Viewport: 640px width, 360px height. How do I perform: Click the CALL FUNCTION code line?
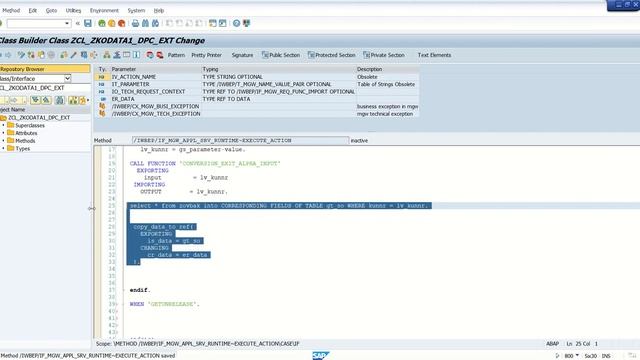point(205,163)
